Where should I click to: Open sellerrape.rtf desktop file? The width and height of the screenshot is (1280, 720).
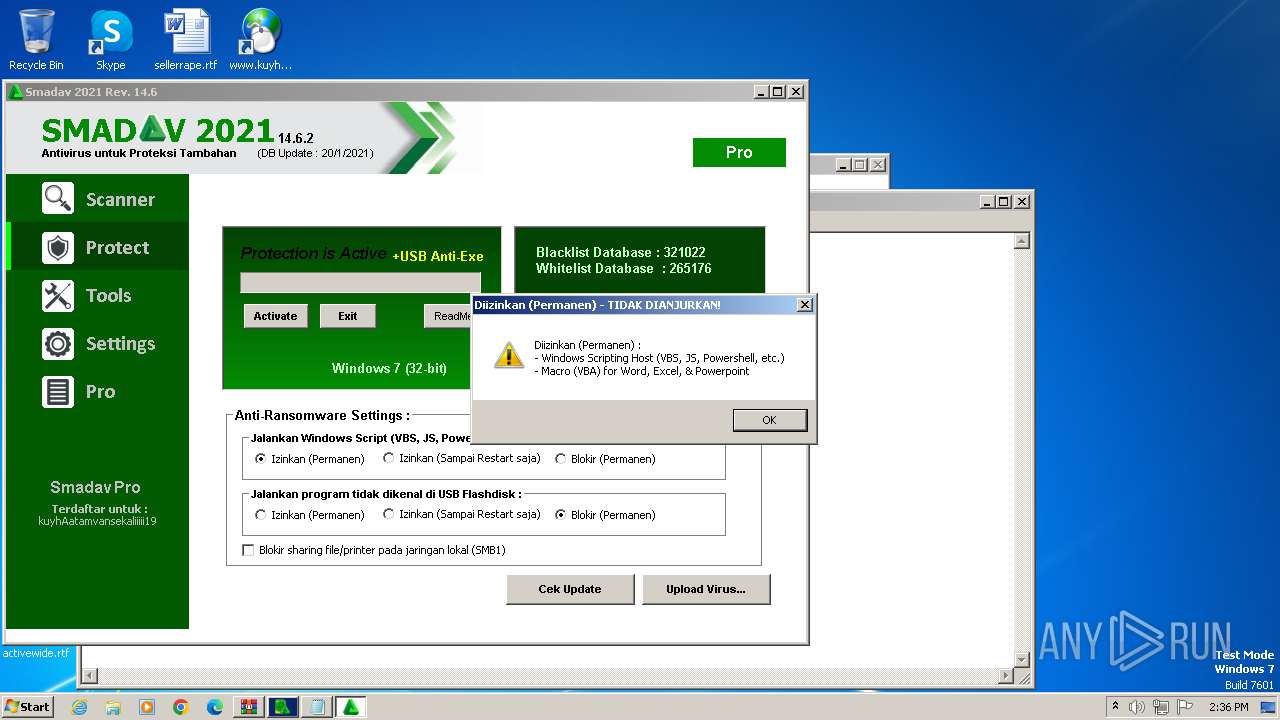click(x=186, y=40)
